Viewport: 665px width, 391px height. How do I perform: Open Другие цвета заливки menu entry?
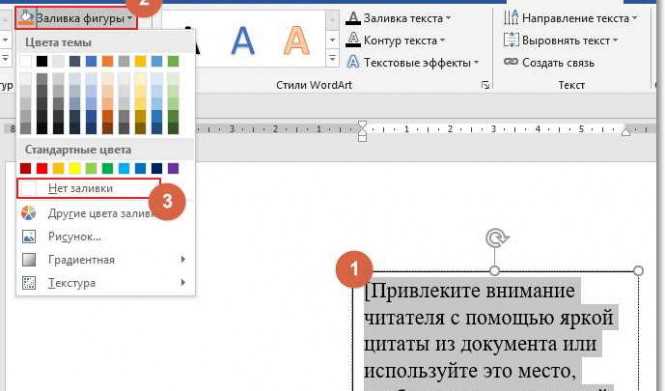pyautogui.click(x=100, y=213)
